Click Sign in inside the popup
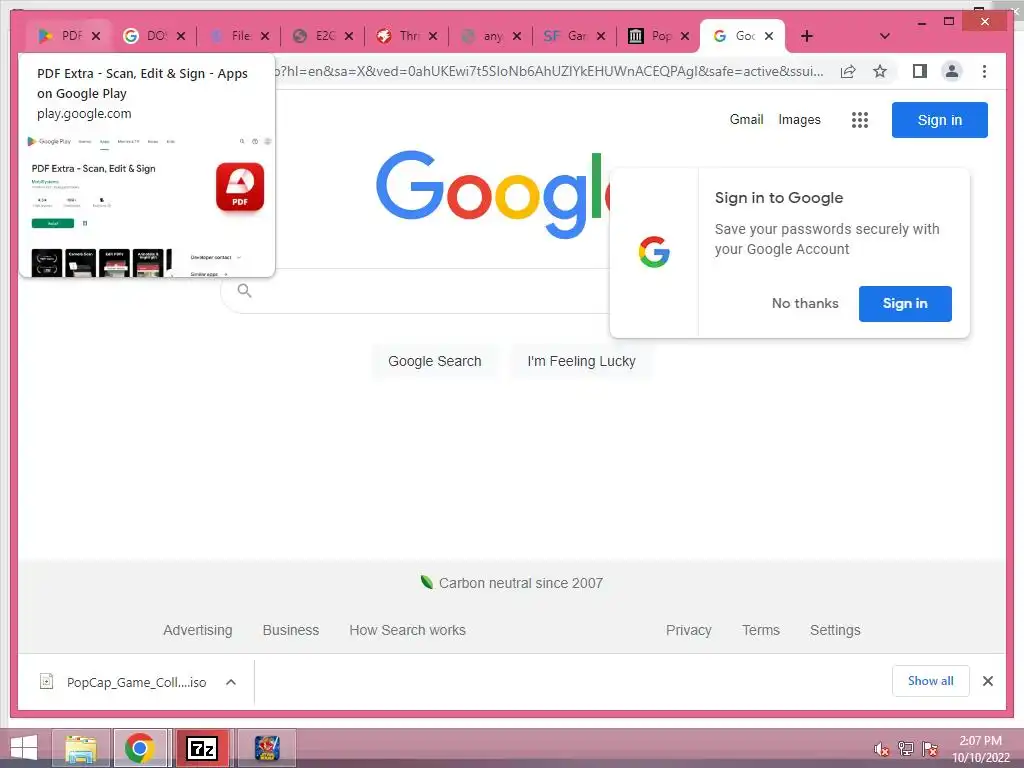This screenshot has height=768, width=1024. tap(904, 304)
